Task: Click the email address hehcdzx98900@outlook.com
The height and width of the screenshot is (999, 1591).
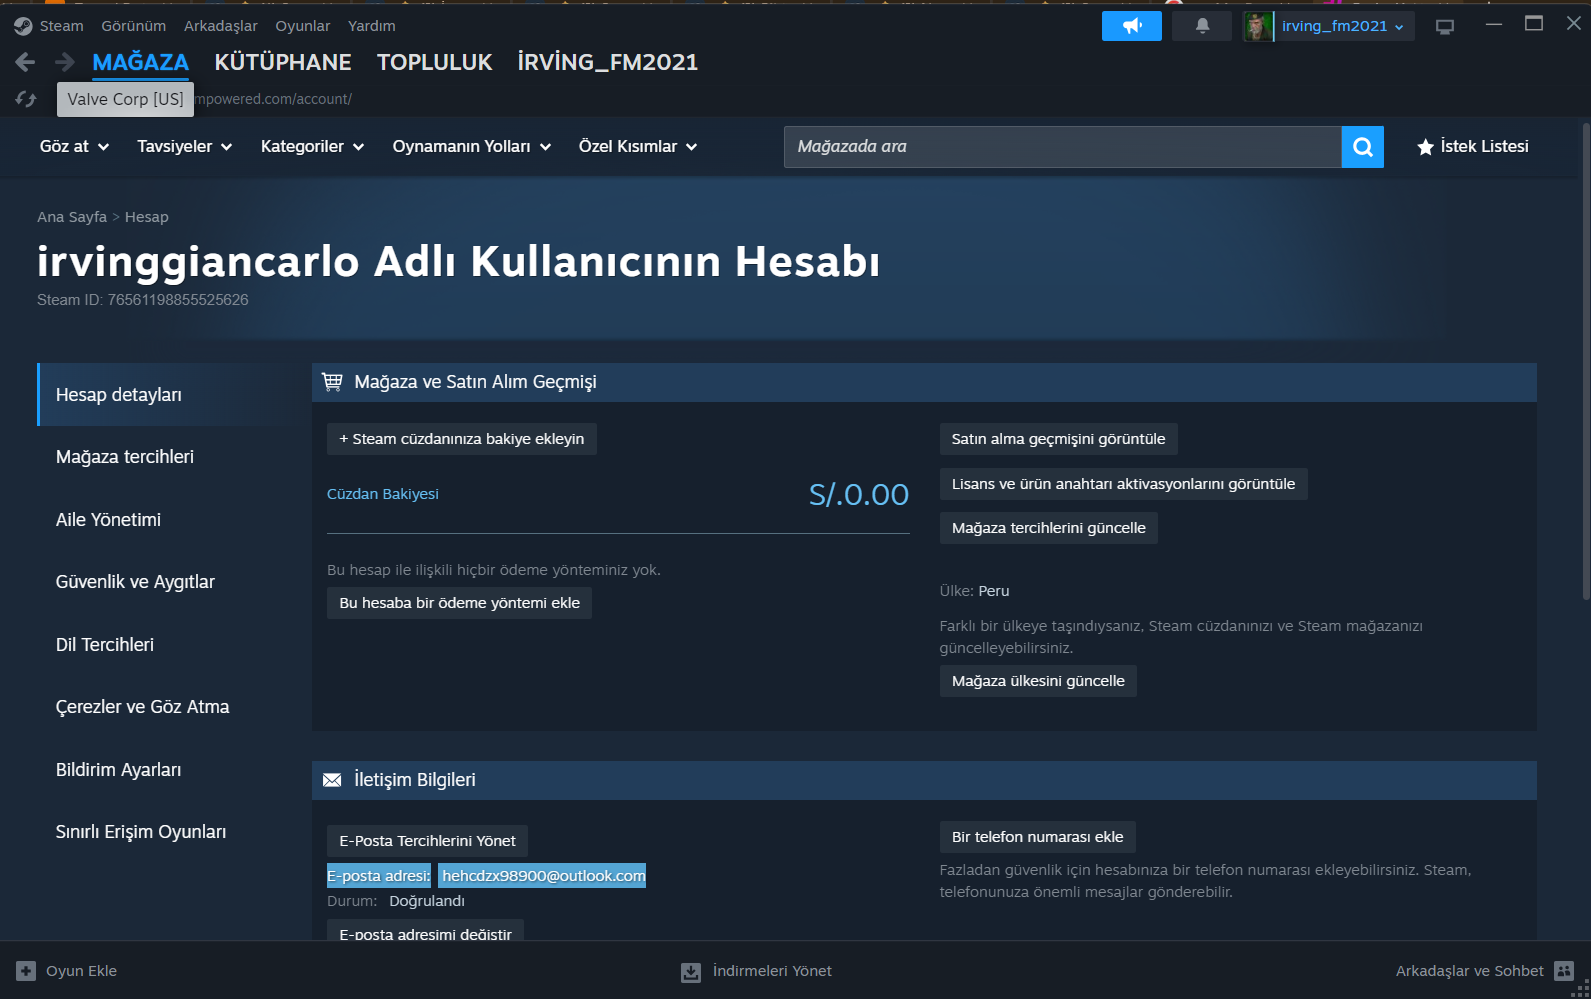Action: pos(543,876)
